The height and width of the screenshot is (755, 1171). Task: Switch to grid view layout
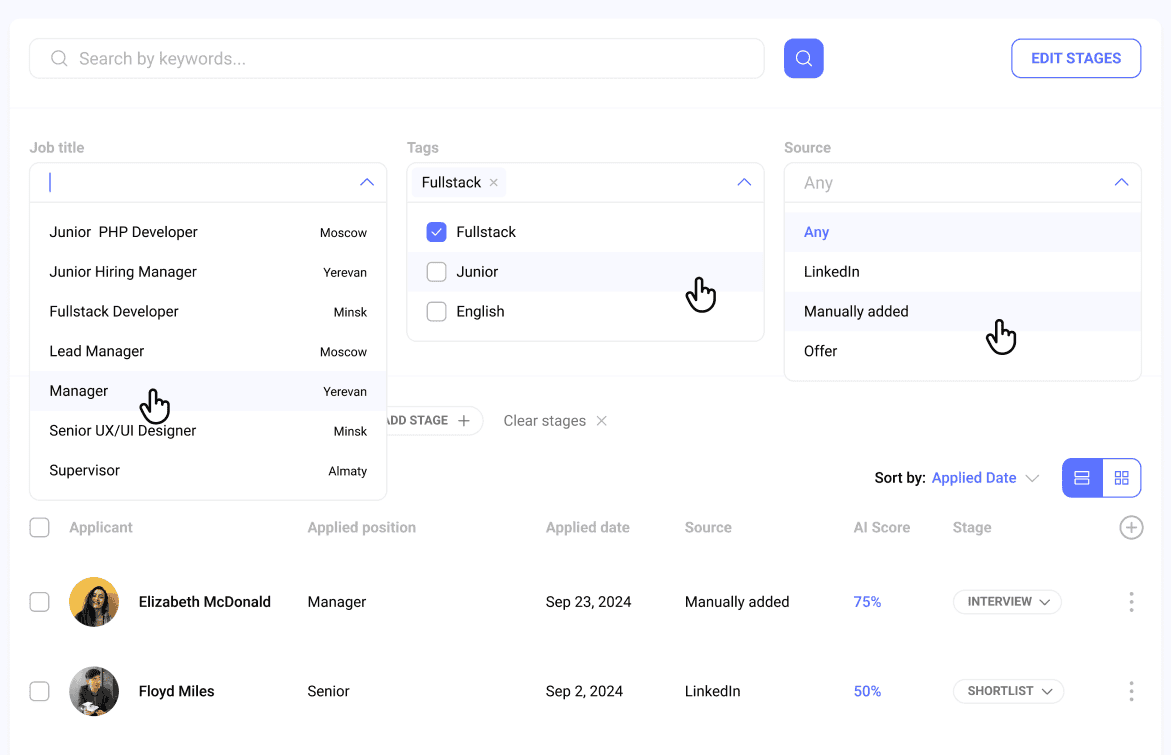(x=1121, y=477)
